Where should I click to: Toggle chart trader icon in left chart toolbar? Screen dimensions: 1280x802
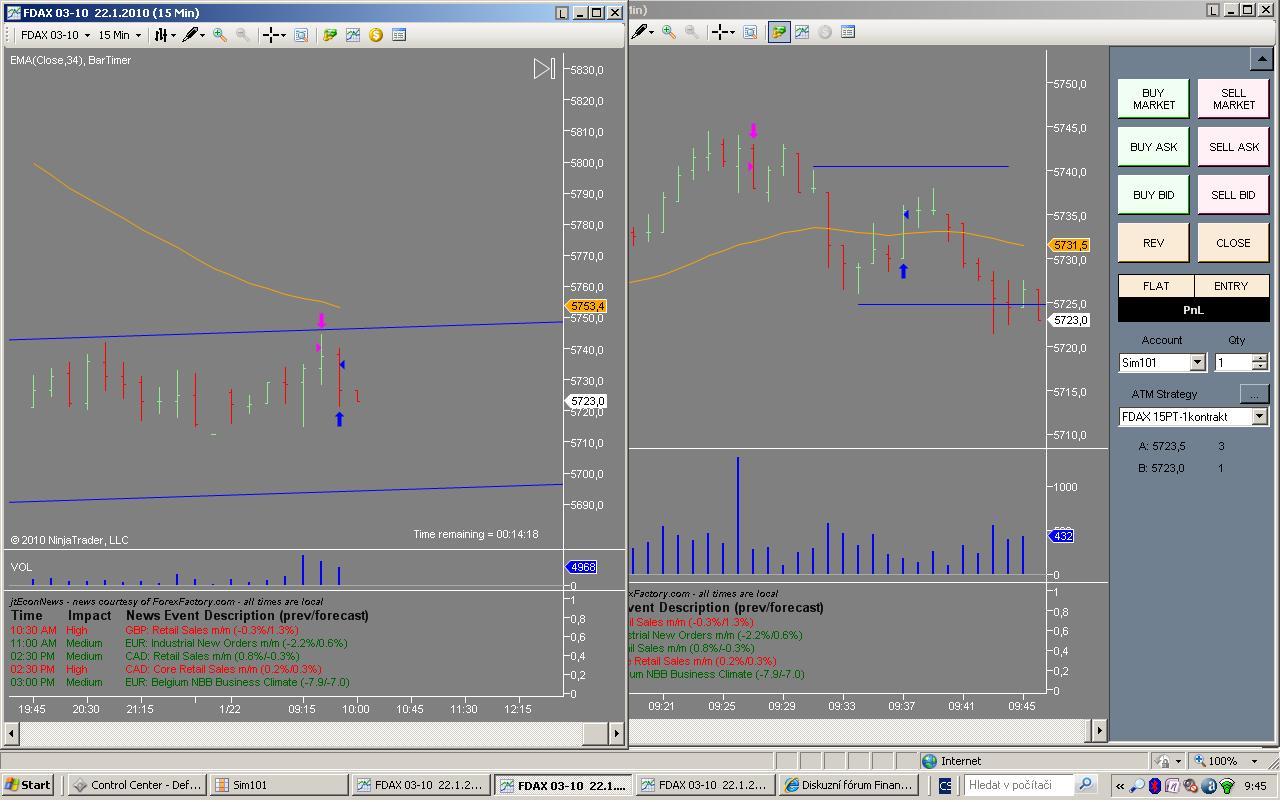(x=330, y=35)
